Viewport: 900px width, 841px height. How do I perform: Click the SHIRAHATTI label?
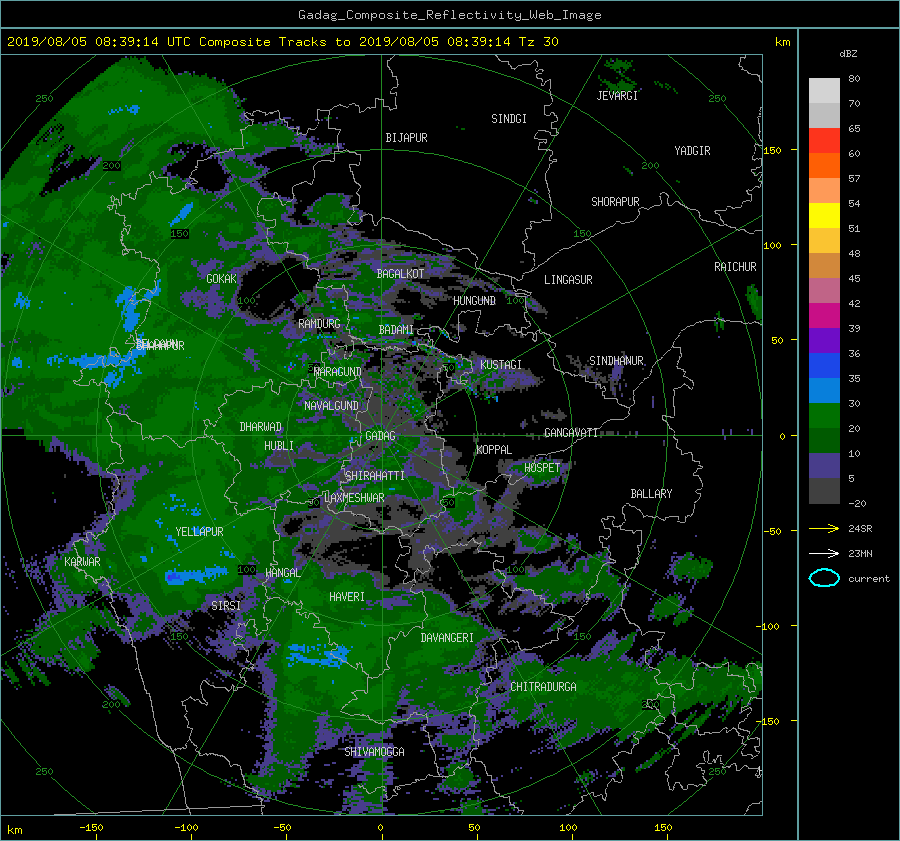point(375,476)
